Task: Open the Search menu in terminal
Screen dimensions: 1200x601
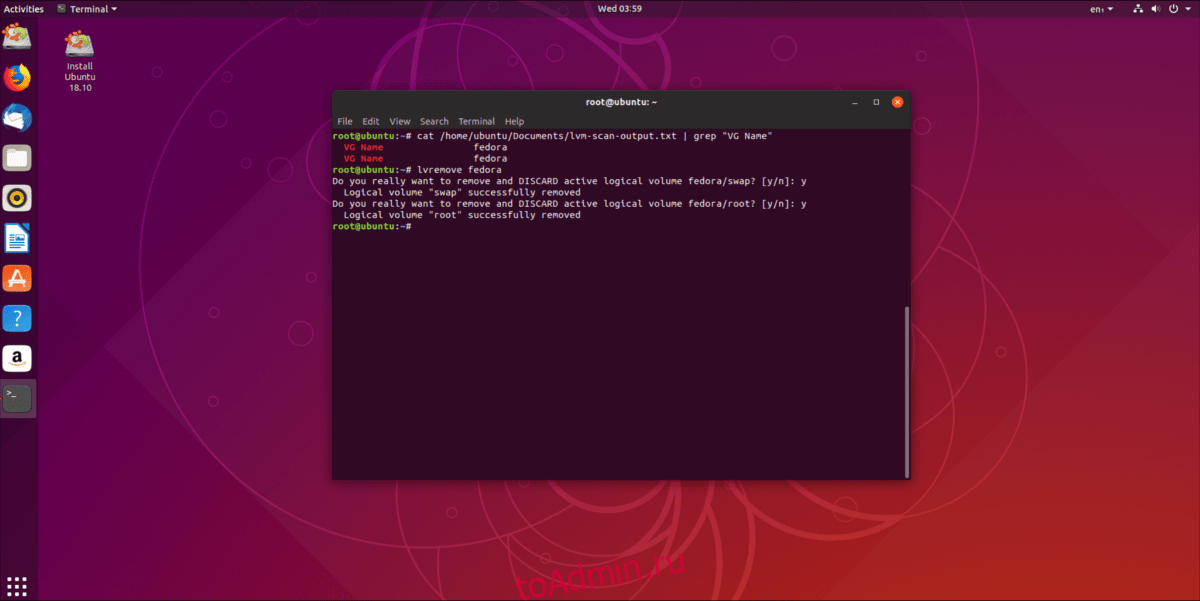Action: coord(434,121)
